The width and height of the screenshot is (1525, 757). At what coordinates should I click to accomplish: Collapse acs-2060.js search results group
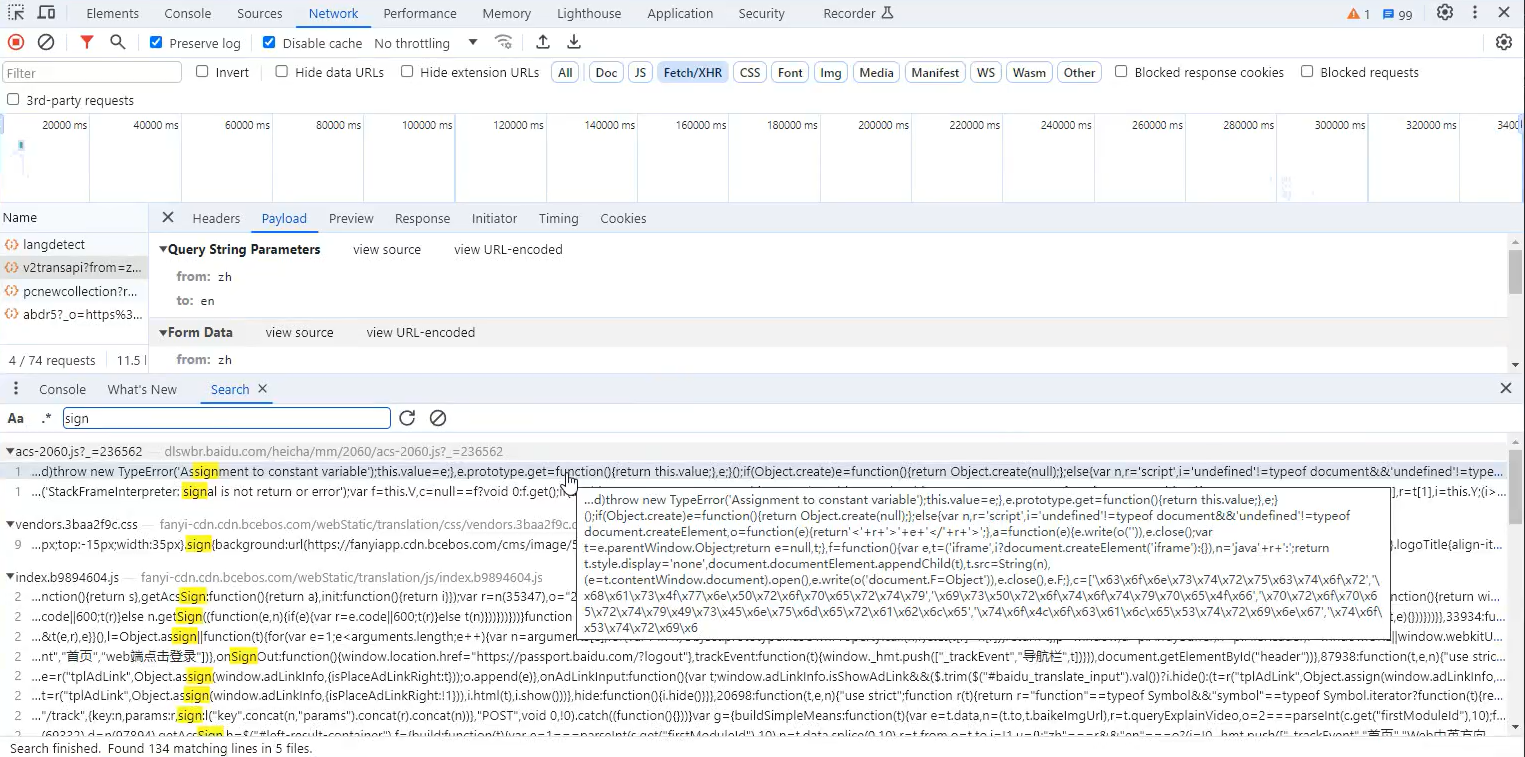10,452
